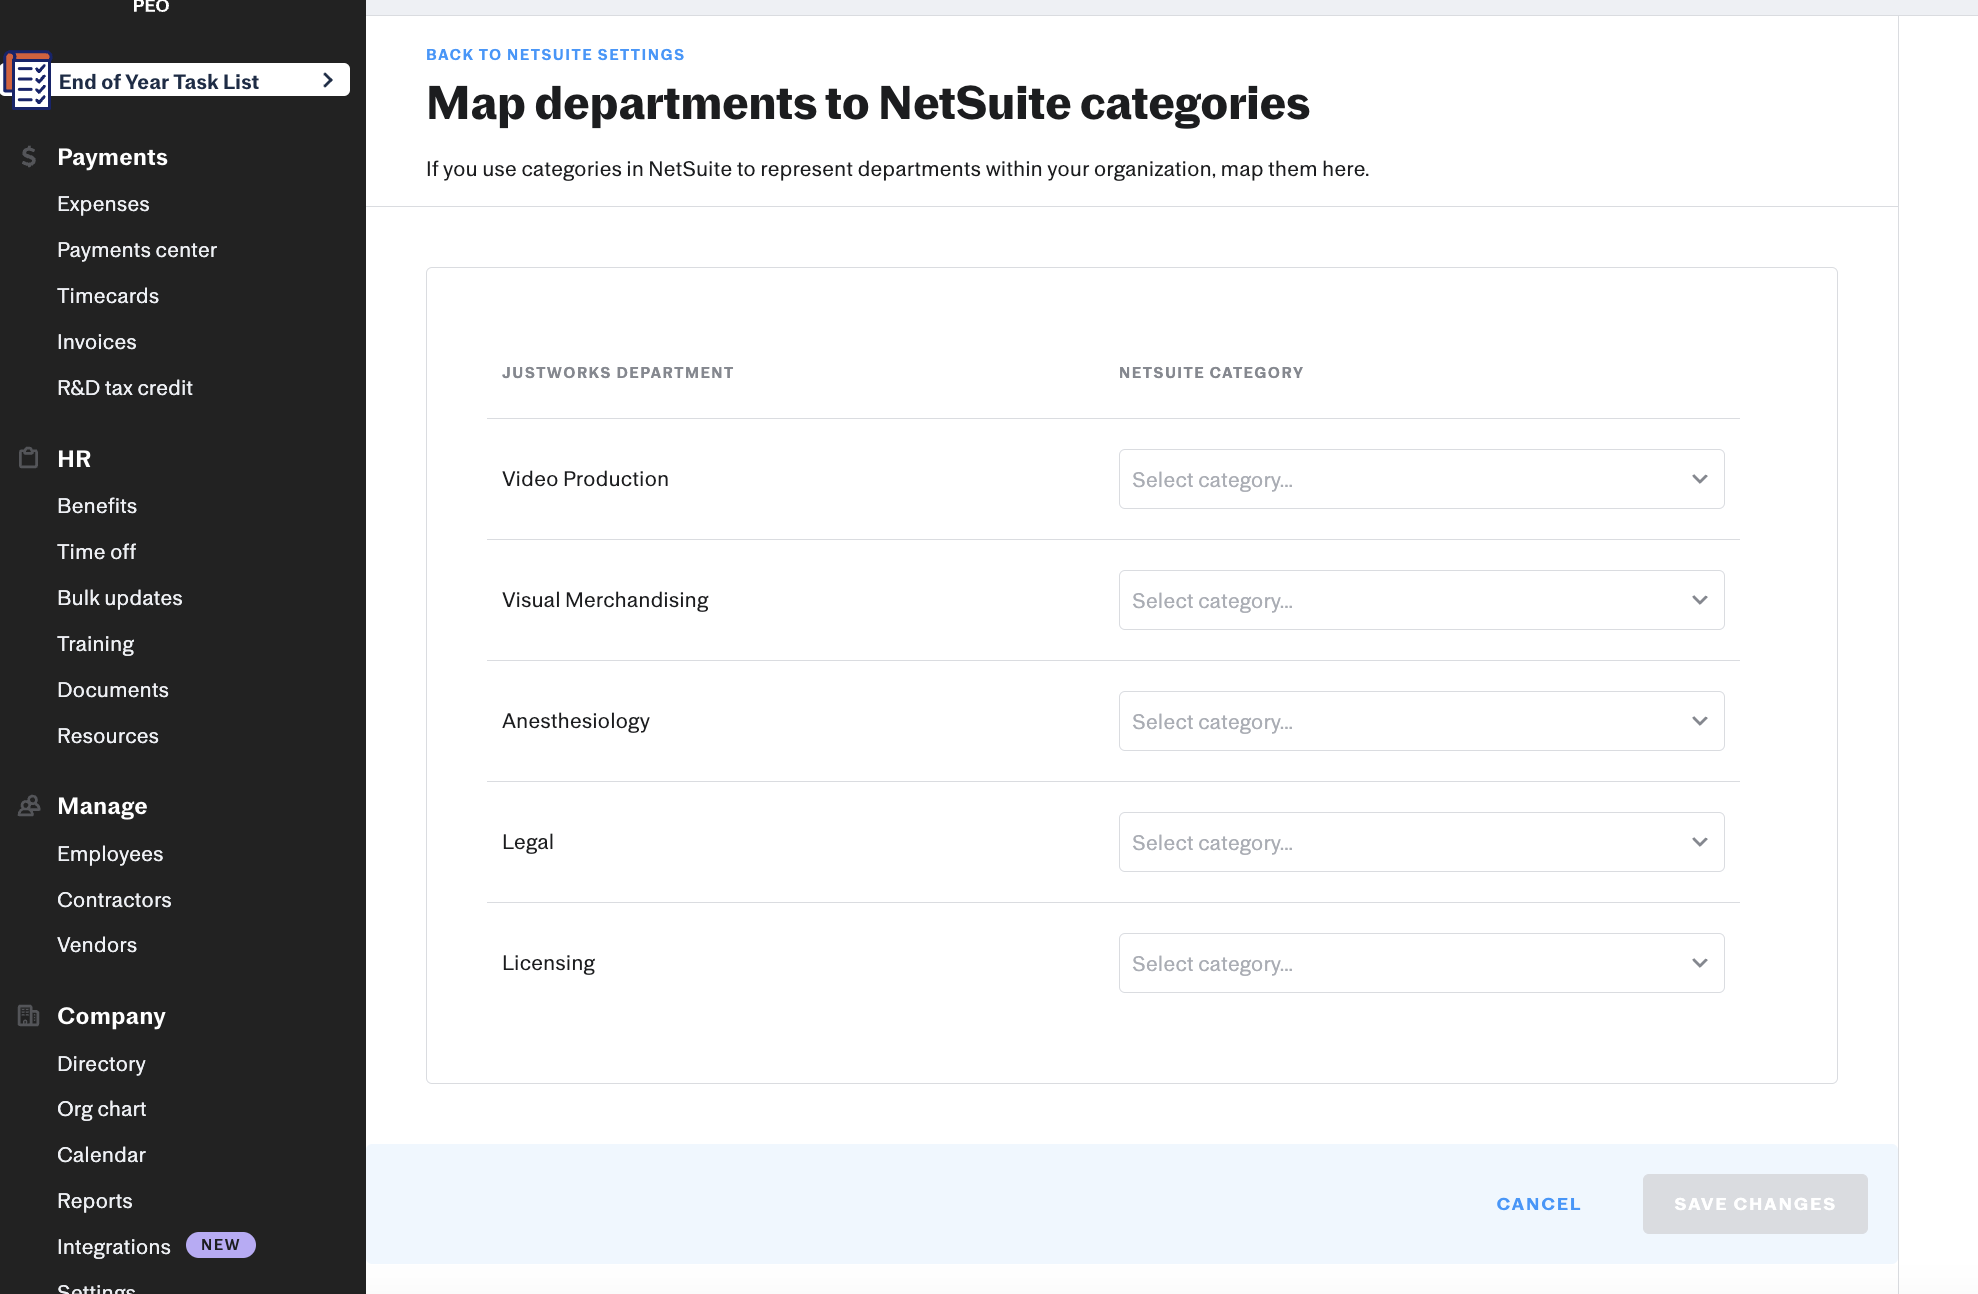The width and height of the screenshot is (1978, 1294).
Task: Open Integrations in the sidebar
Action: pos(113,1246)
